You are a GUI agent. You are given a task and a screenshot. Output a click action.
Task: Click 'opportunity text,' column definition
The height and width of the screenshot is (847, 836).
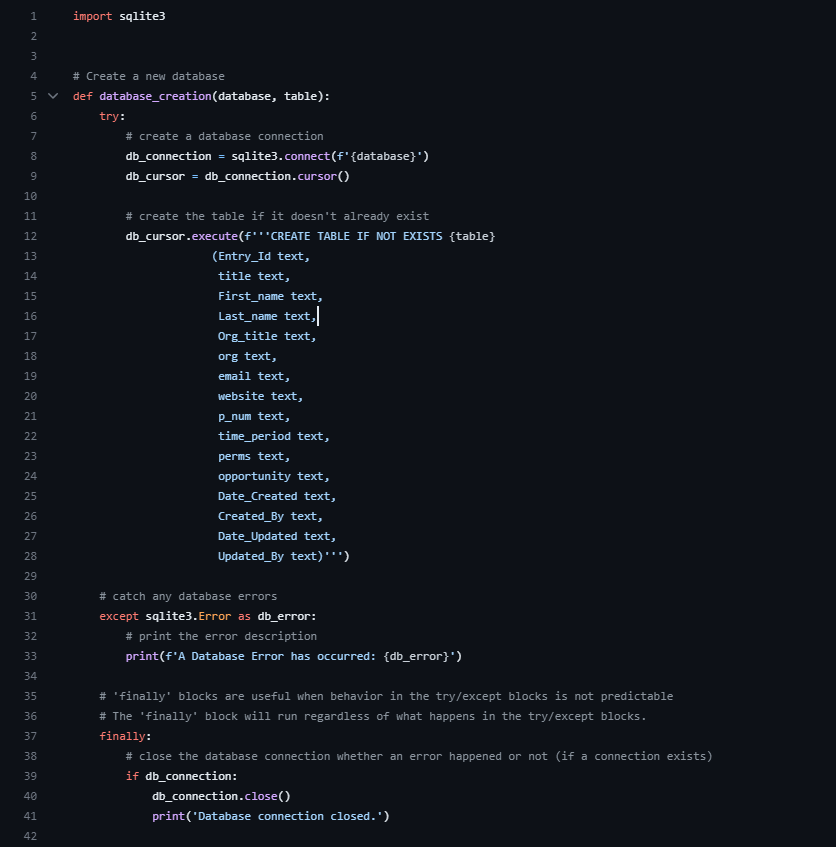click(273, 476)
